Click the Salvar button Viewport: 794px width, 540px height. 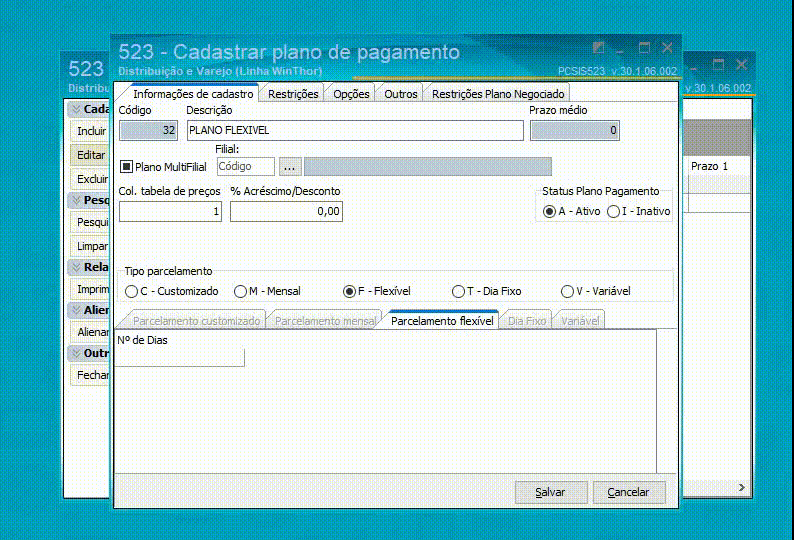tap(551, 492)
